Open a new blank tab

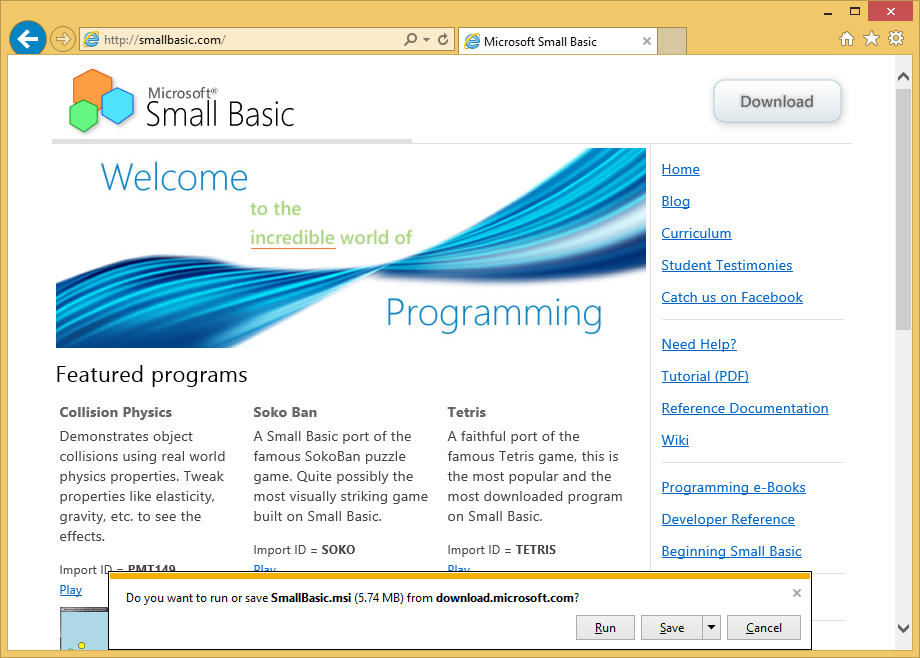pyautogui.click(x=672, y=41)
